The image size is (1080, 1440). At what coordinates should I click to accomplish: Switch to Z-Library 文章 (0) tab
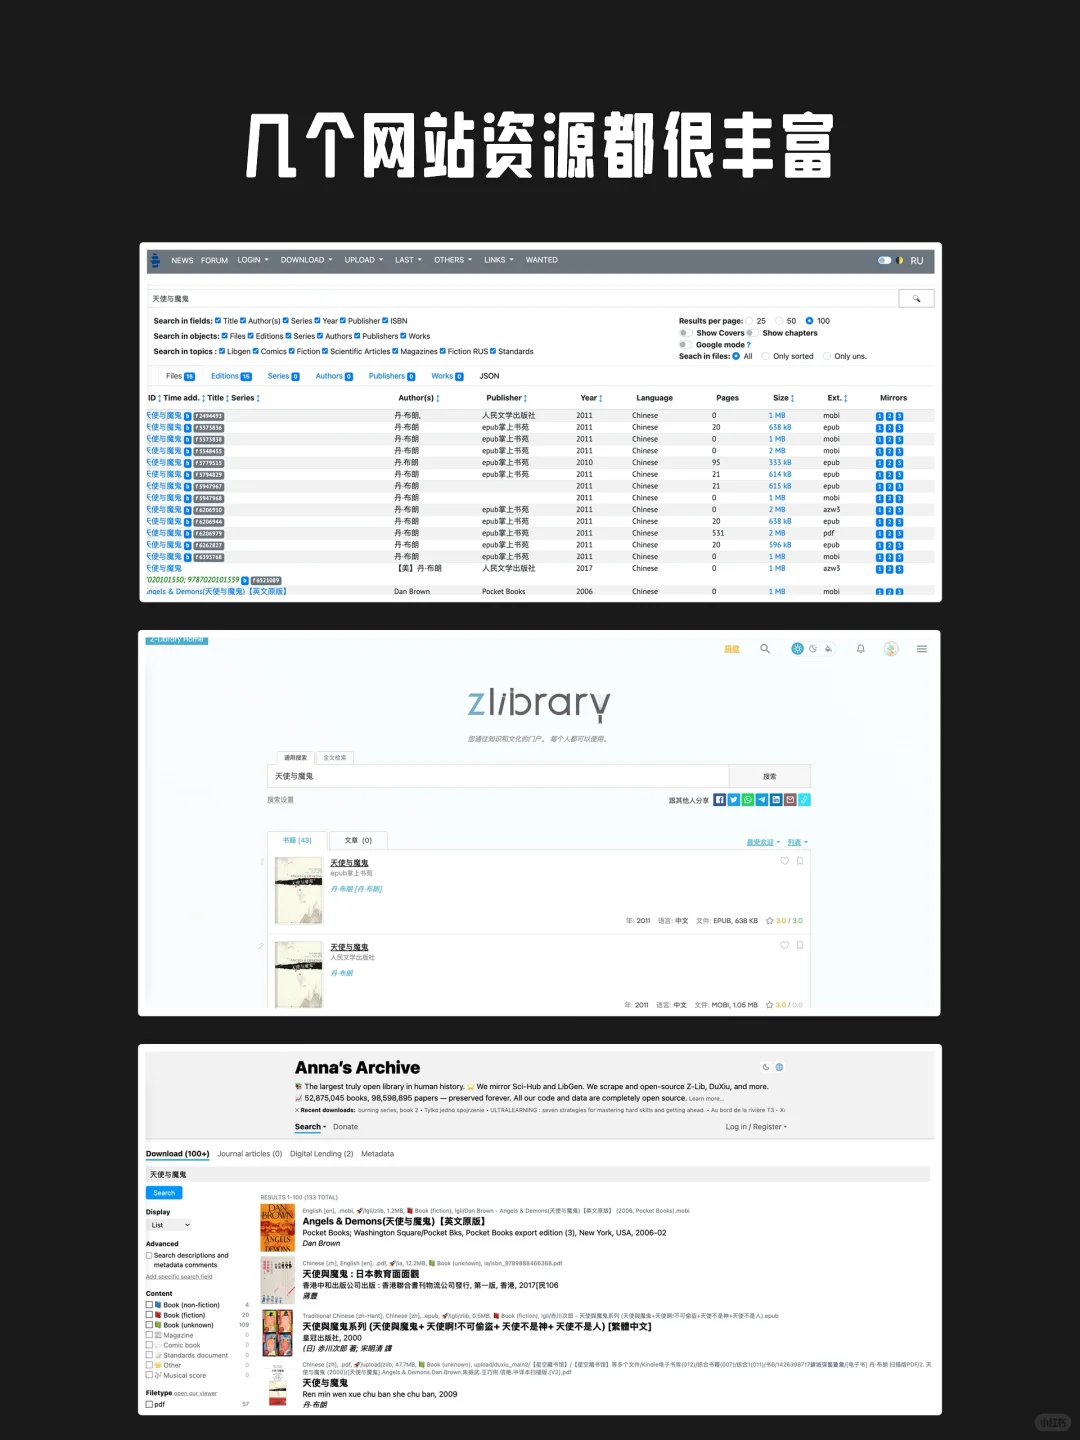coord(358,840)
